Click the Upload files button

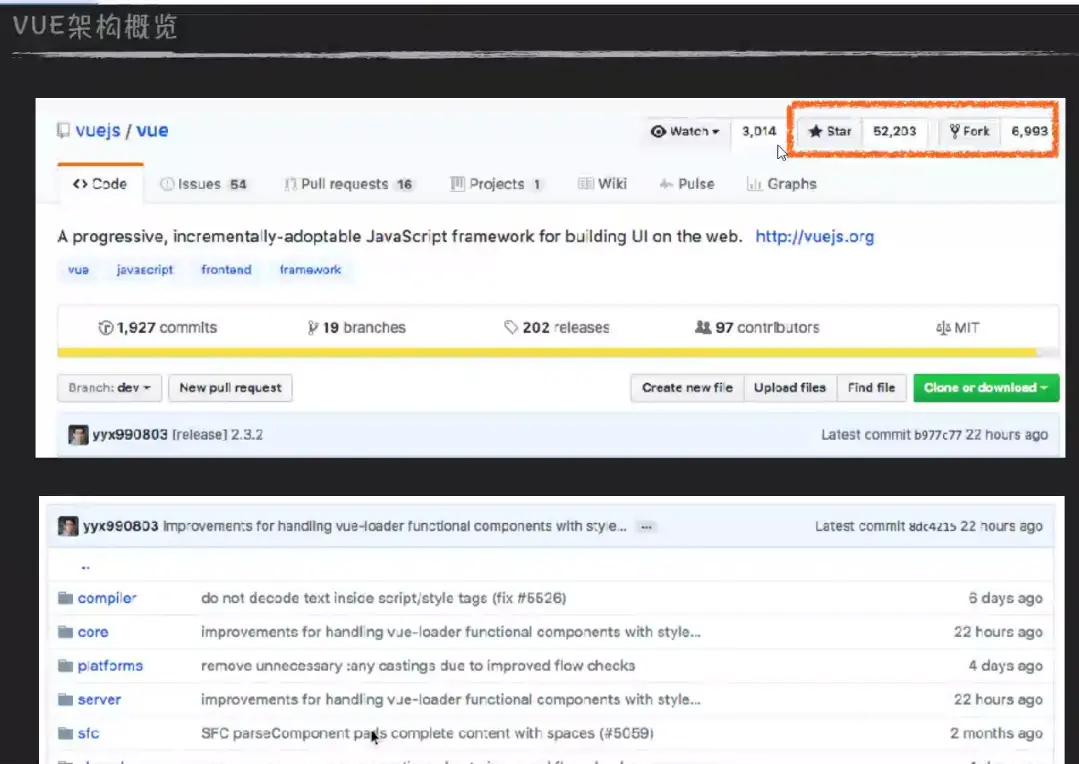pos(790,388)
